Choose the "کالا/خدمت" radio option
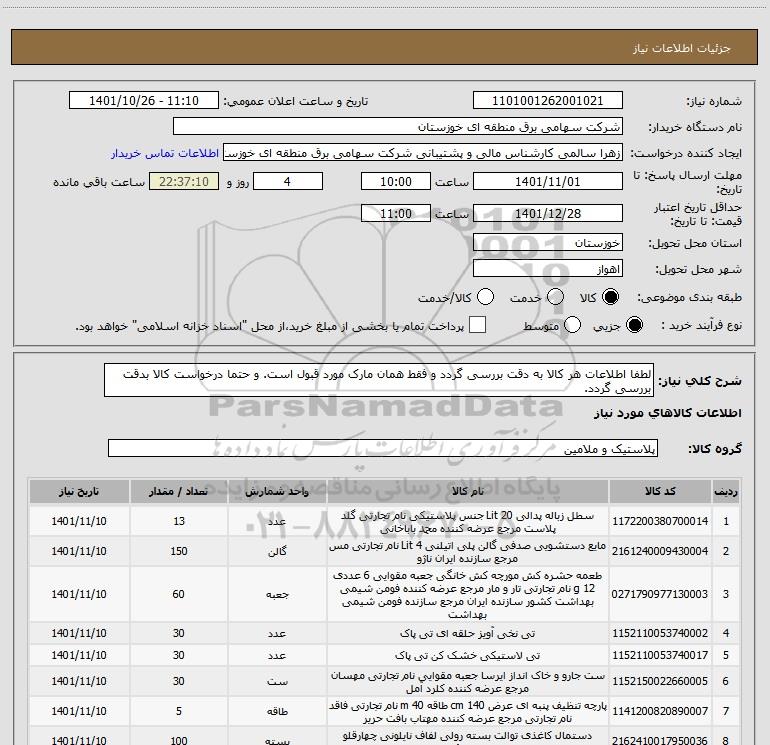The height and width of the screenshot is (745, 770). (x=486, y=298)
